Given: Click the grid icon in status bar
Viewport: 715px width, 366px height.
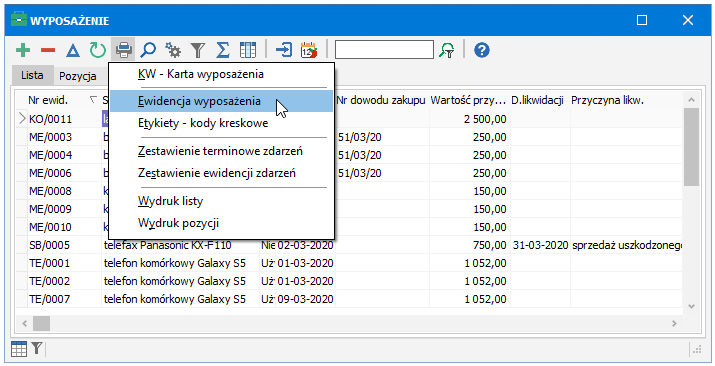Looking at the screenshot, I should 19,349.
